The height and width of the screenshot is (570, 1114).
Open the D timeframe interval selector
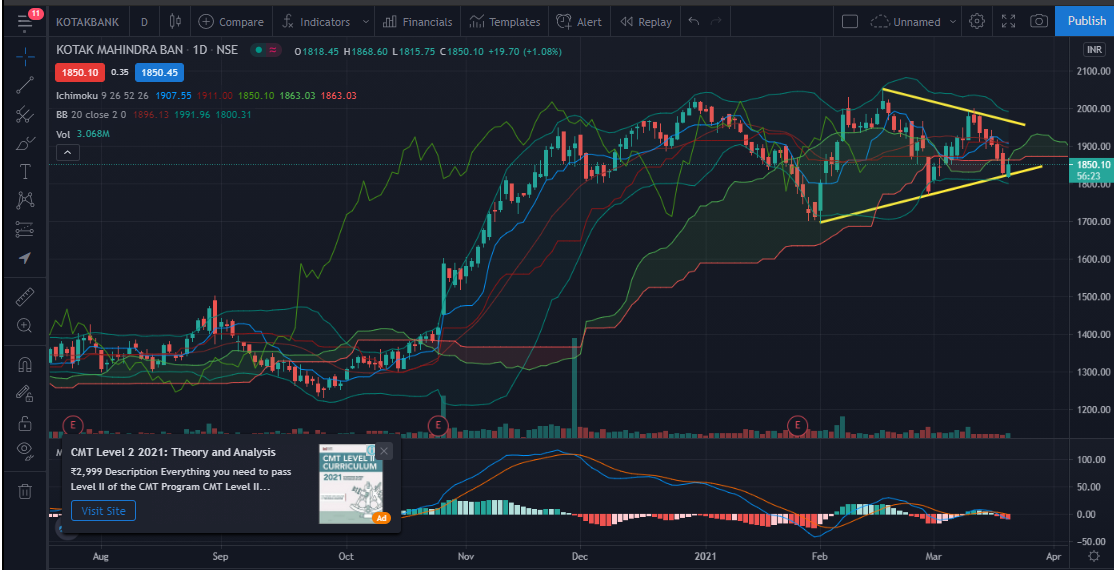(144, 21)
